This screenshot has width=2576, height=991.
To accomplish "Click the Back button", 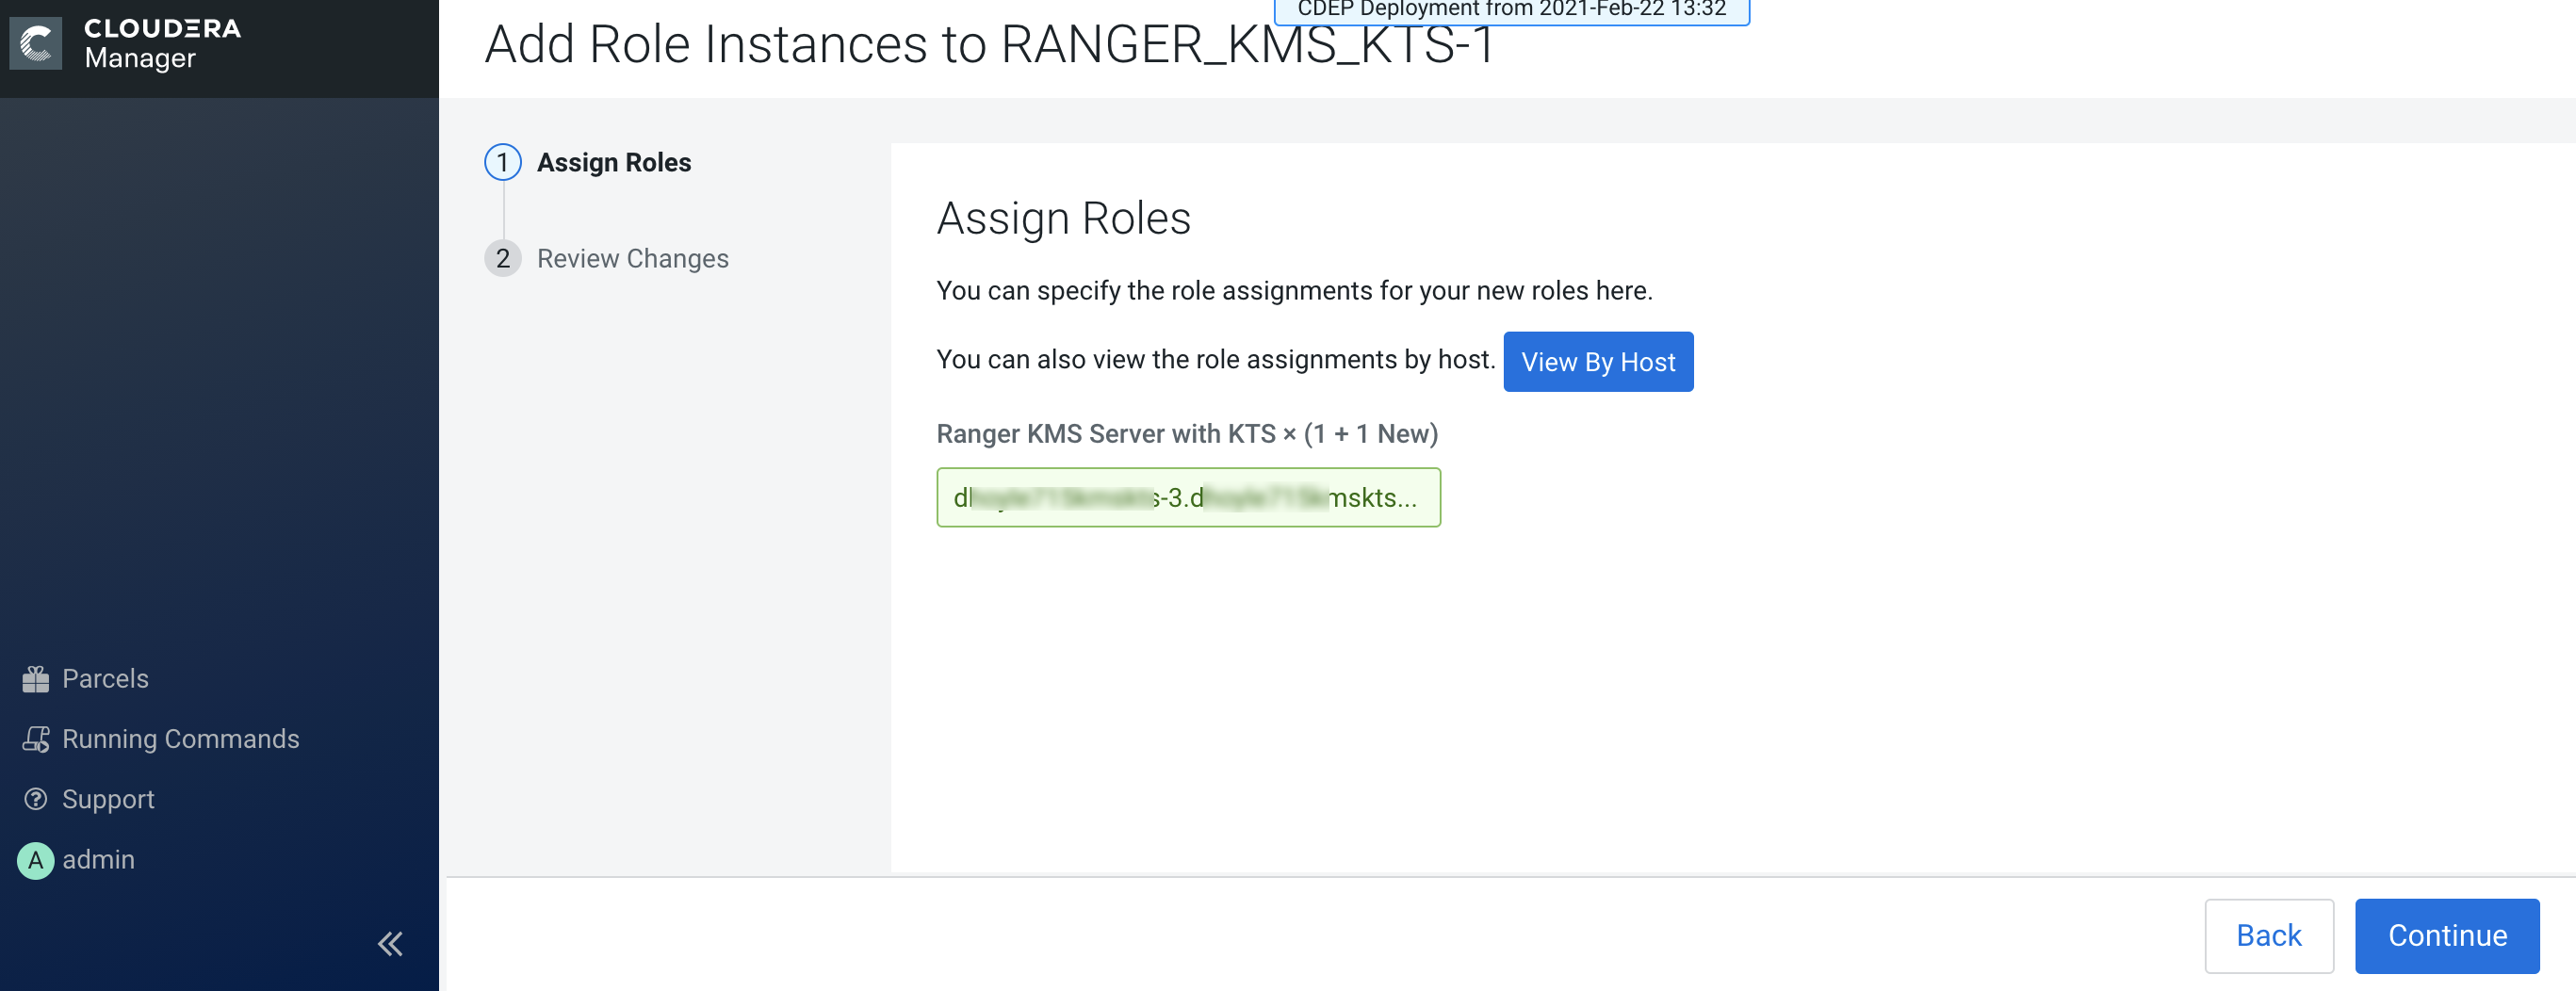I will click(2268, 935).
